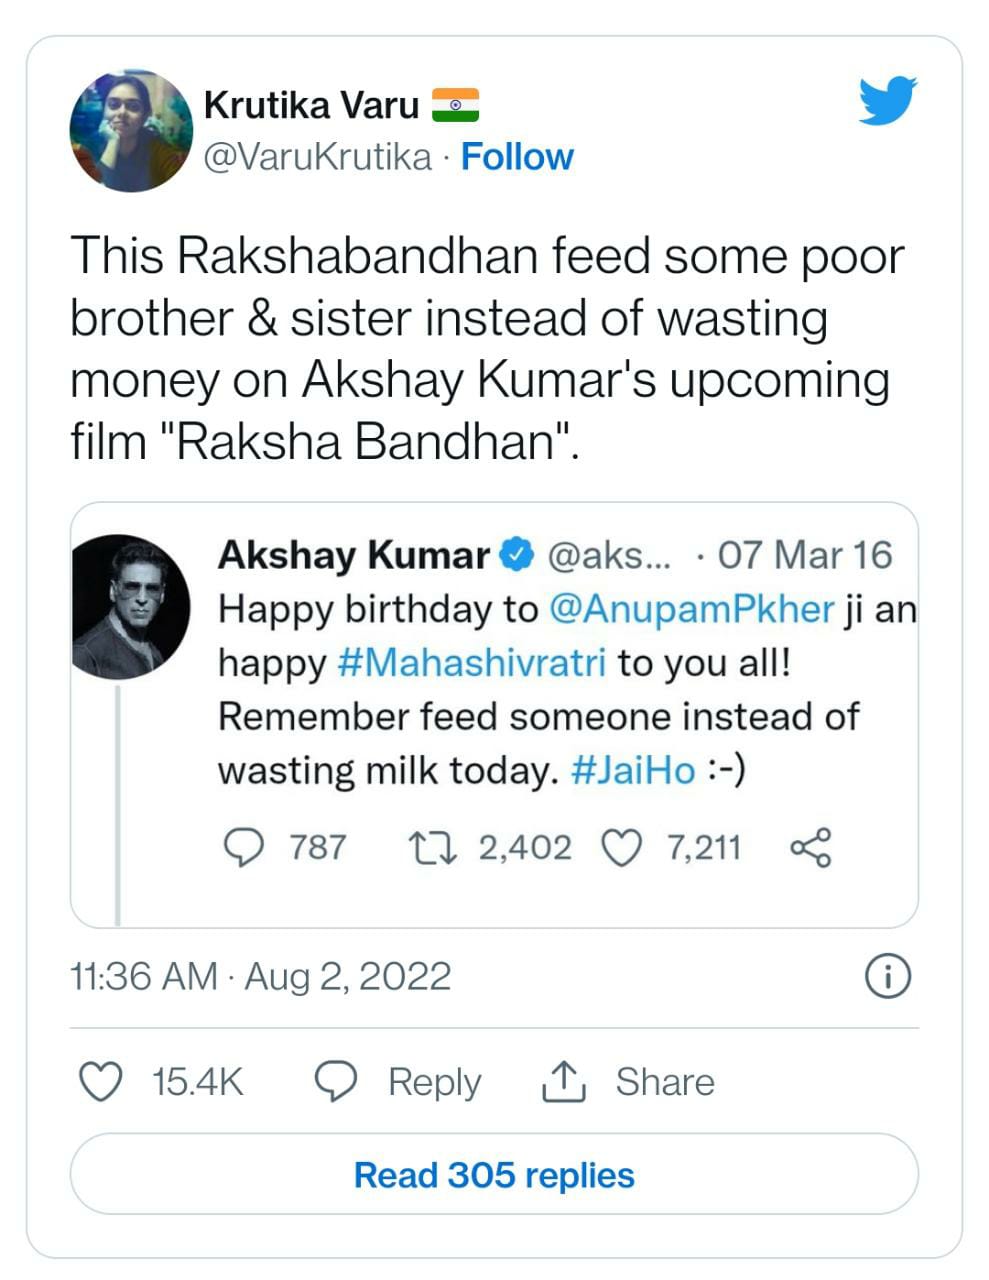The image size is (989, 1280).
Task: Open Read 305 replies button
Action: pyautogui.click(x=494, y=1175)
